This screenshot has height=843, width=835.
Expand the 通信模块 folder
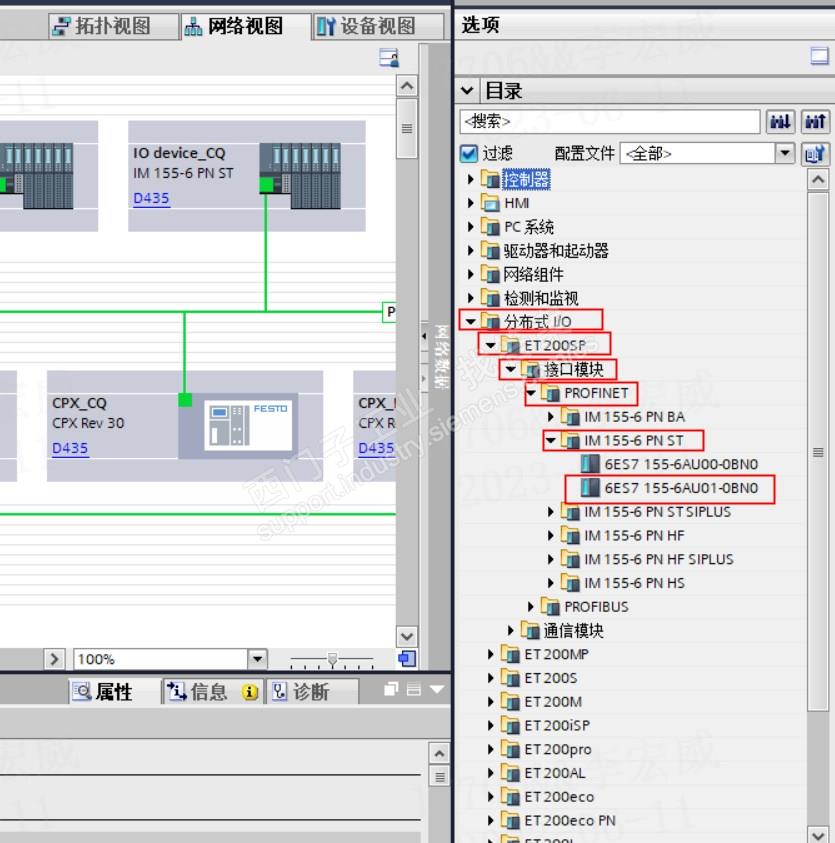click(511, 630)
